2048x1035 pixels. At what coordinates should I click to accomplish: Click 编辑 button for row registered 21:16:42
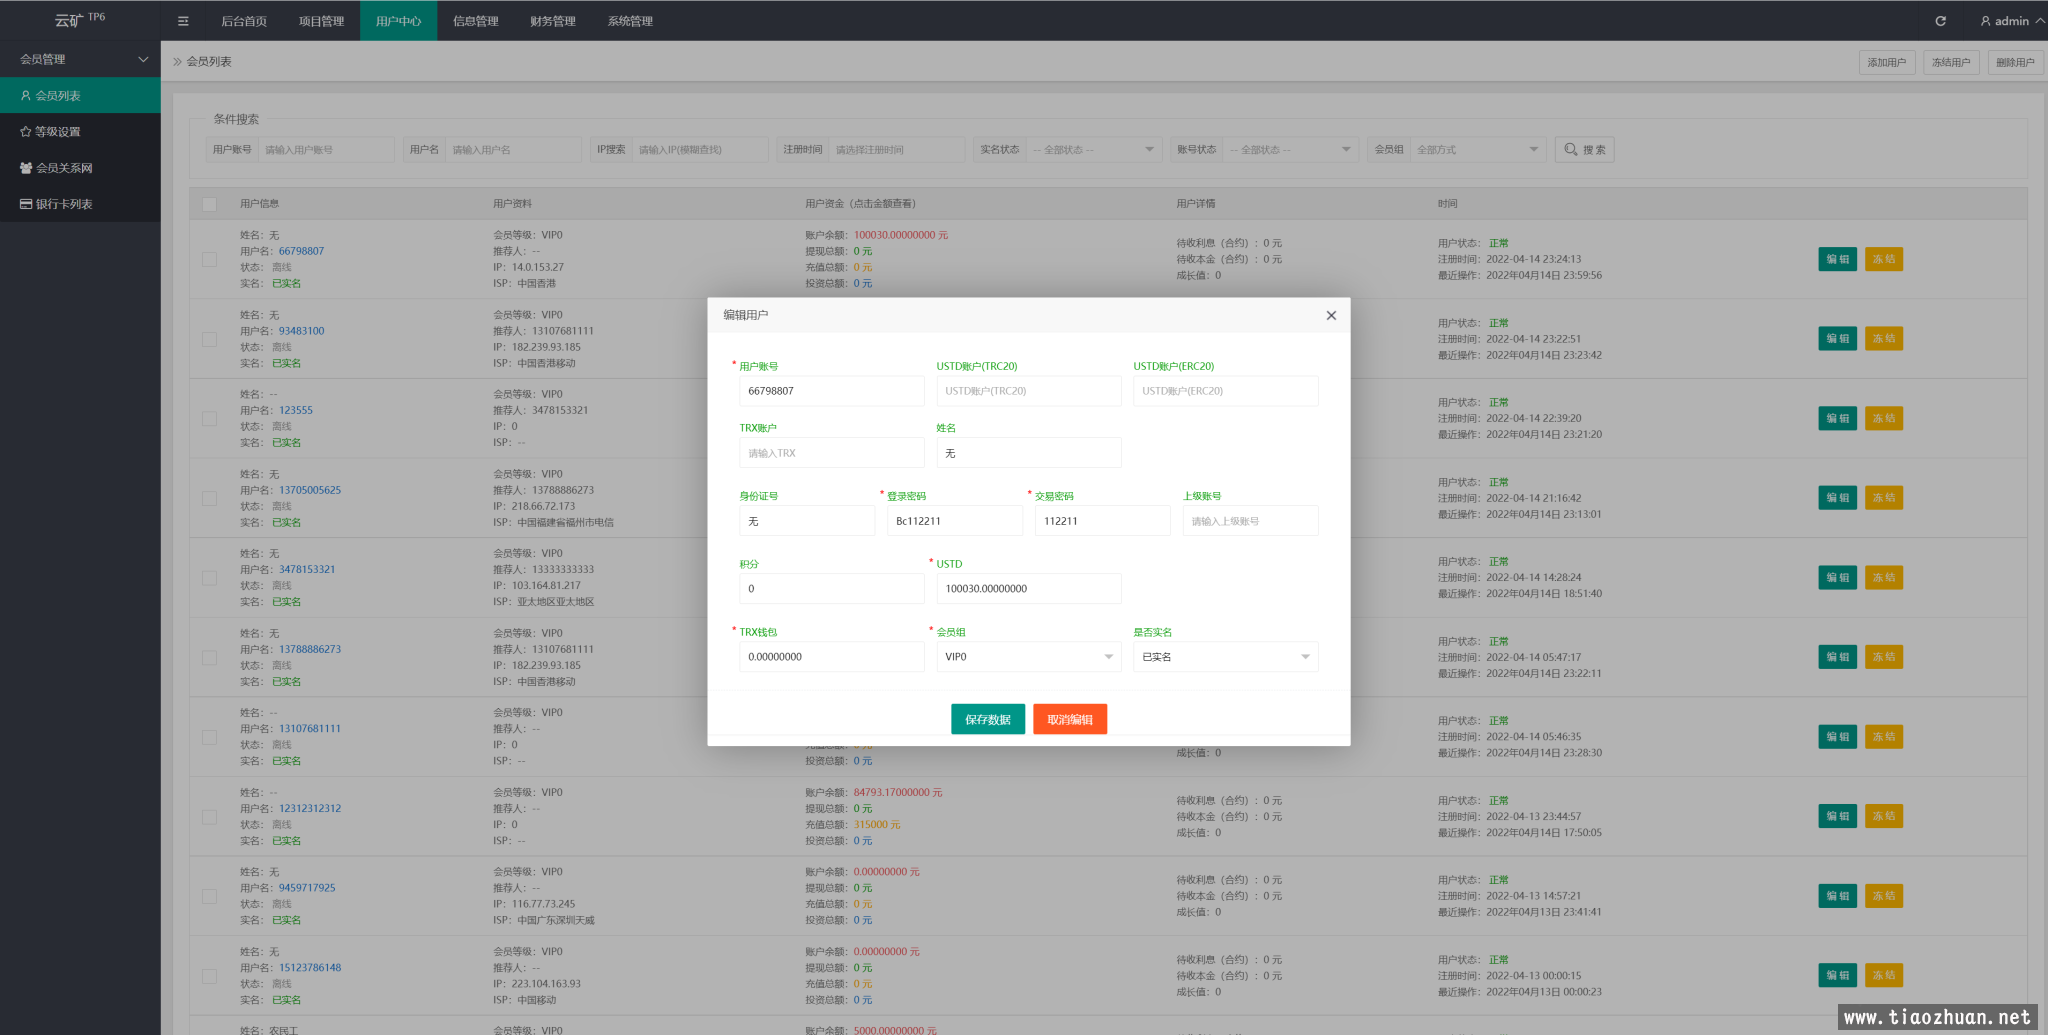coord(1838,498)
